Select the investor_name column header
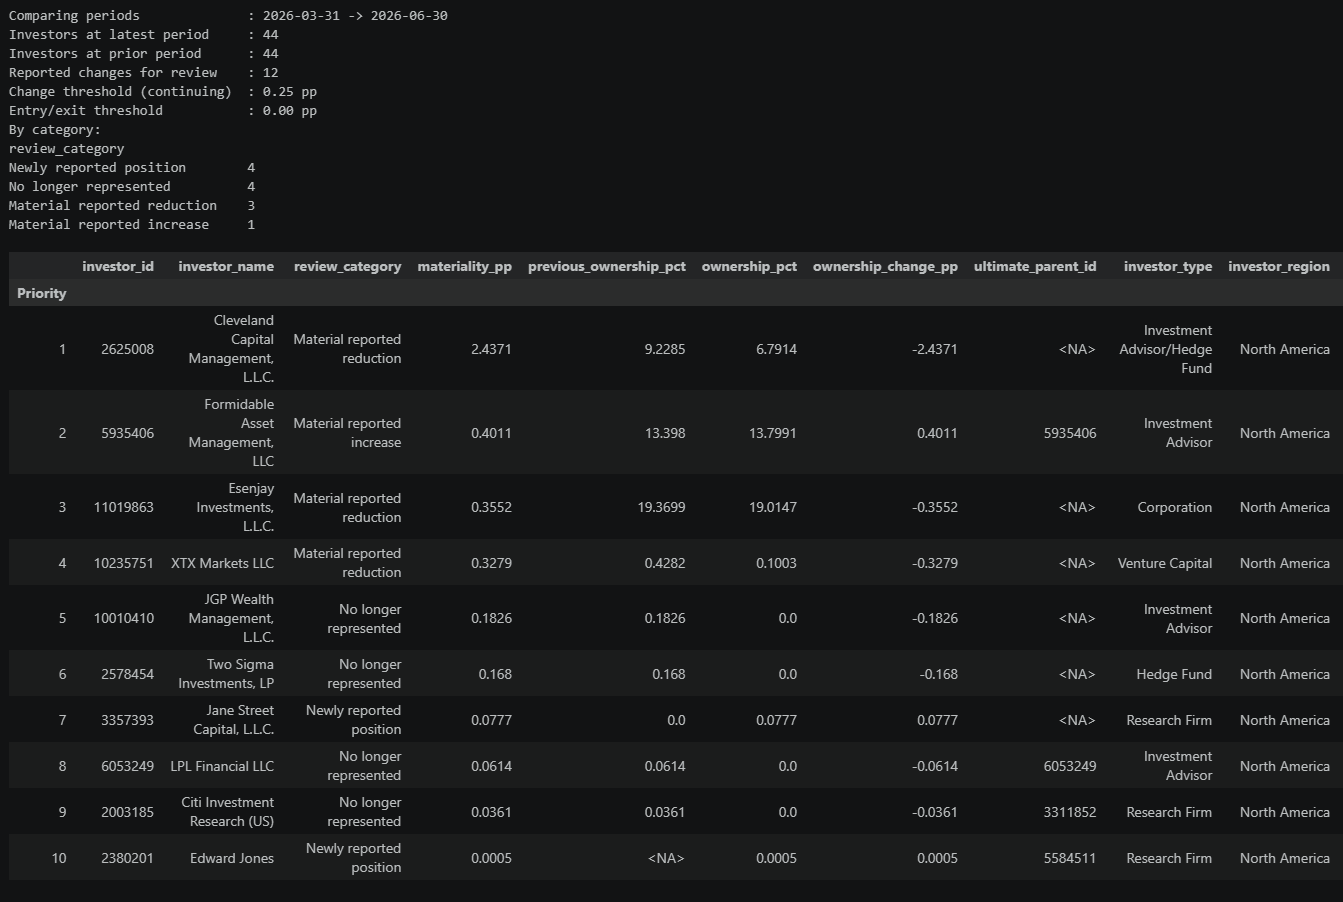 [x=226, y=266]
